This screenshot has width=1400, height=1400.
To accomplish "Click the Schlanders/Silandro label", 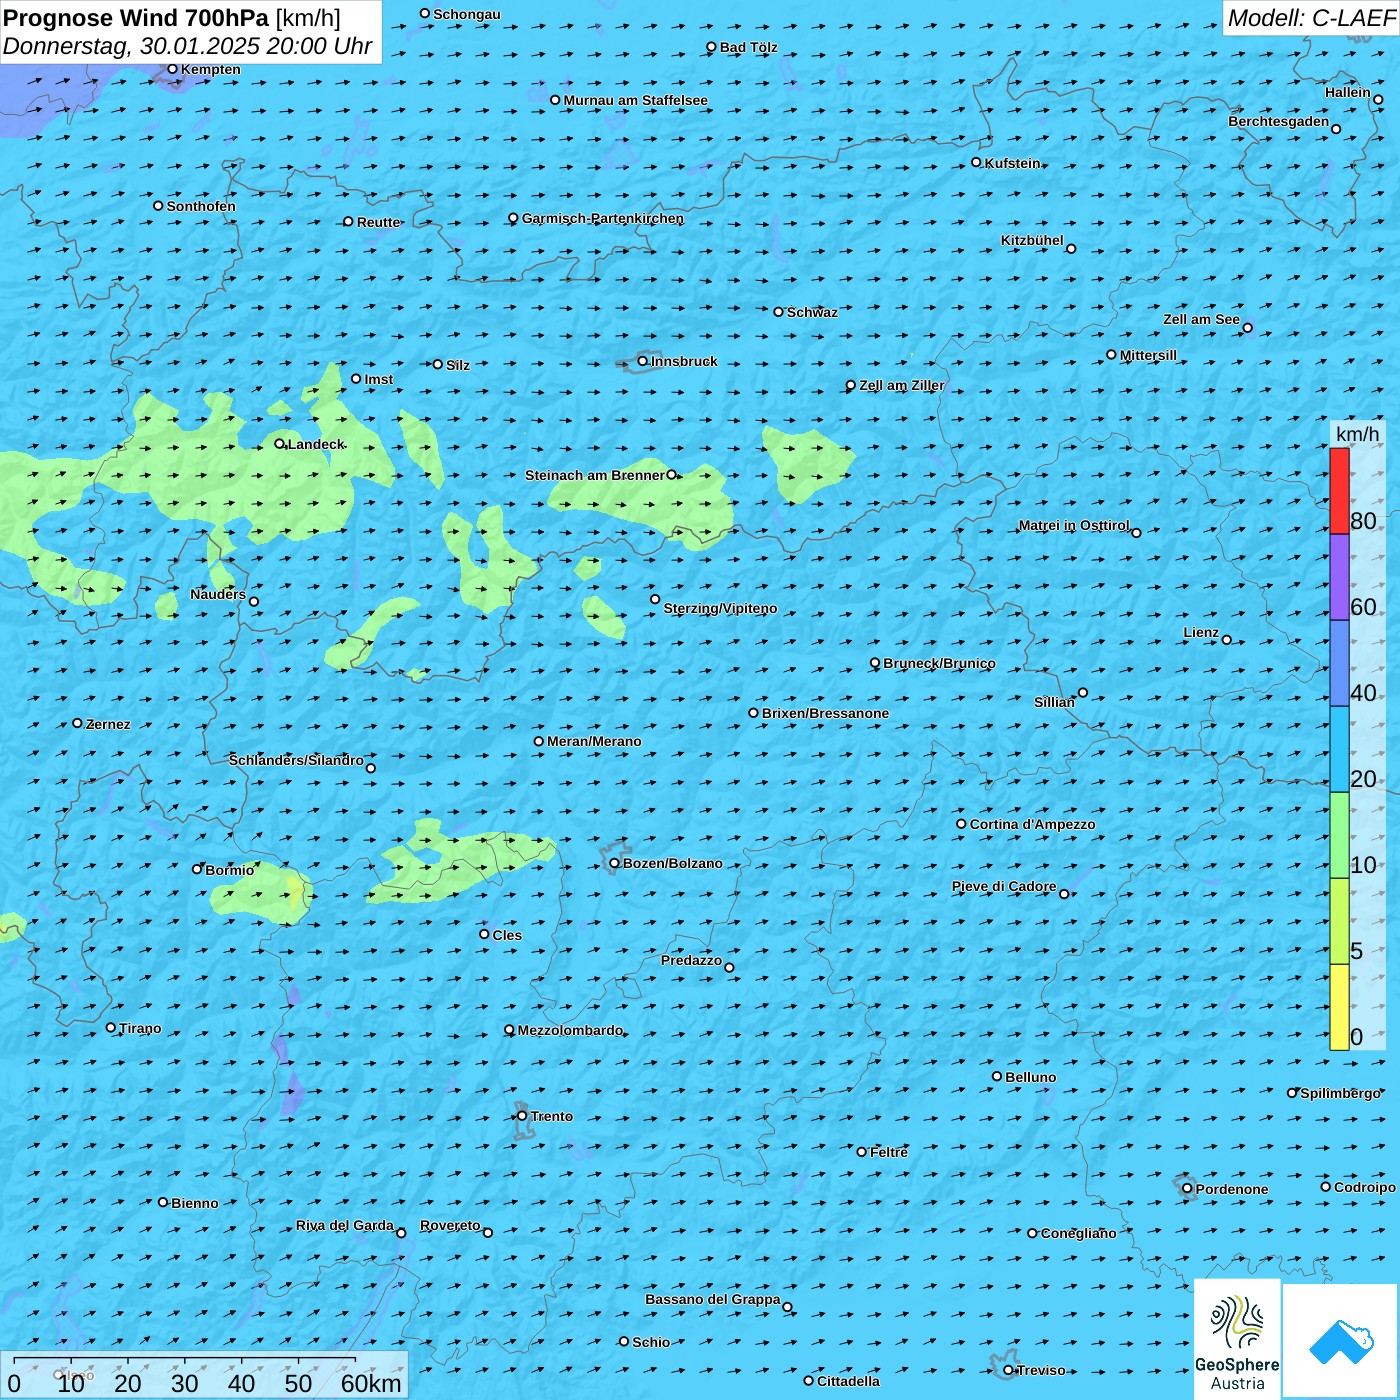I will click(x=296, y=760).
